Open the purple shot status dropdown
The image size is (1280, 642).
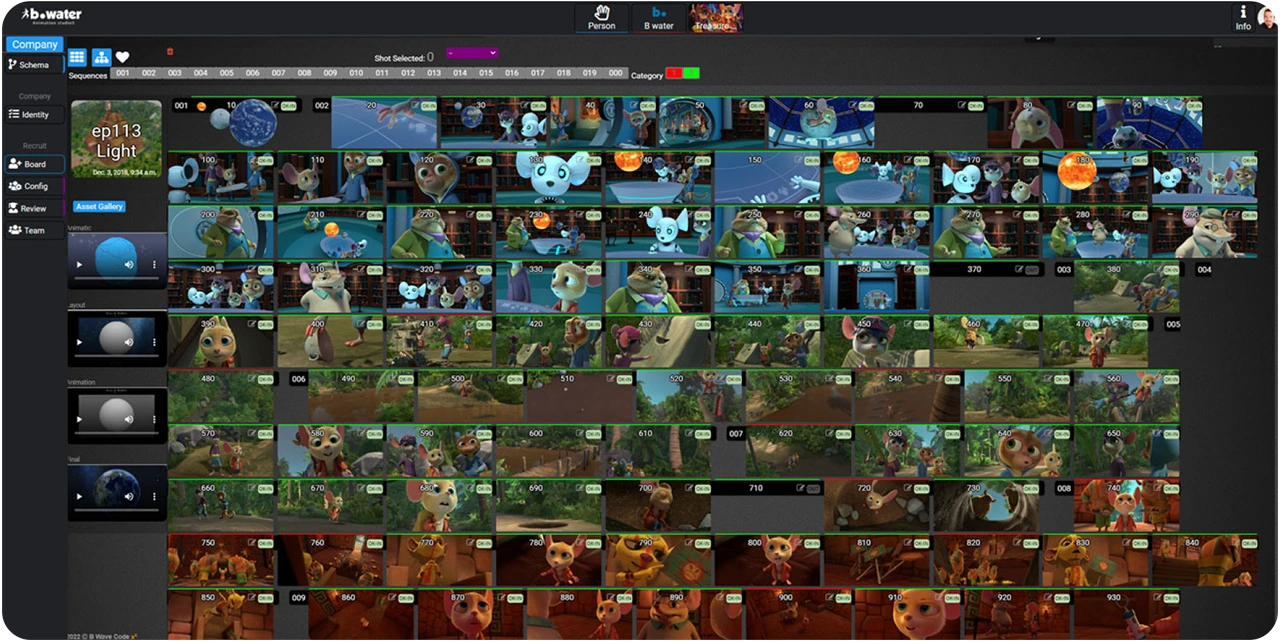[472, 53]
